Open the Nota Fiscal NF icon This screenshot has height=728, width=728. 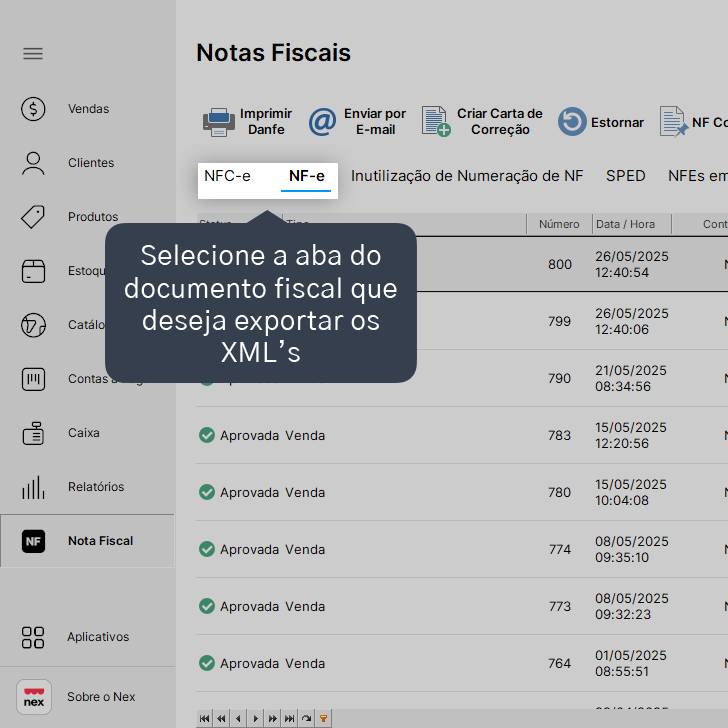tap(33, 541)
